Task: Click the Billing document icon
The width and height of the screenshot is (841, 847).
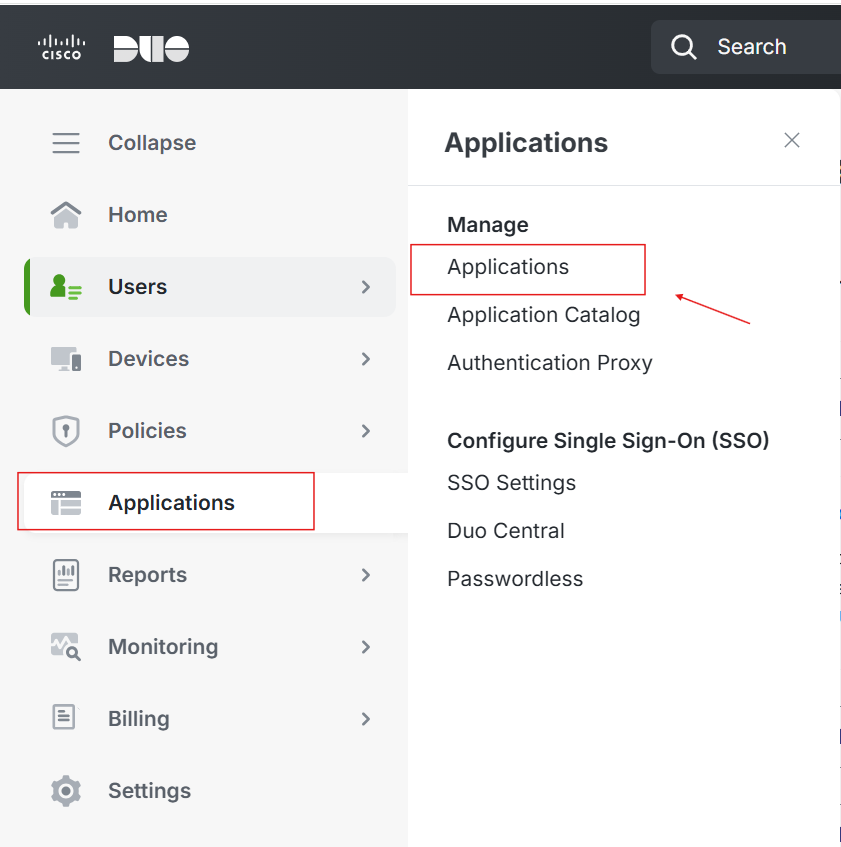Action: pos(64,718)
